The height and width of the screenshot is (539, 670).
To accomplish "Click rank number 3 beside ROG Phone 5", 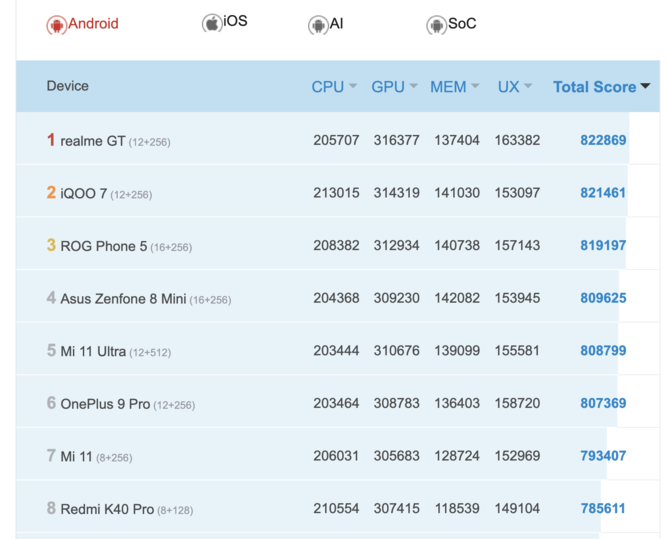I will pyautogui.click(x=51, y=245).
